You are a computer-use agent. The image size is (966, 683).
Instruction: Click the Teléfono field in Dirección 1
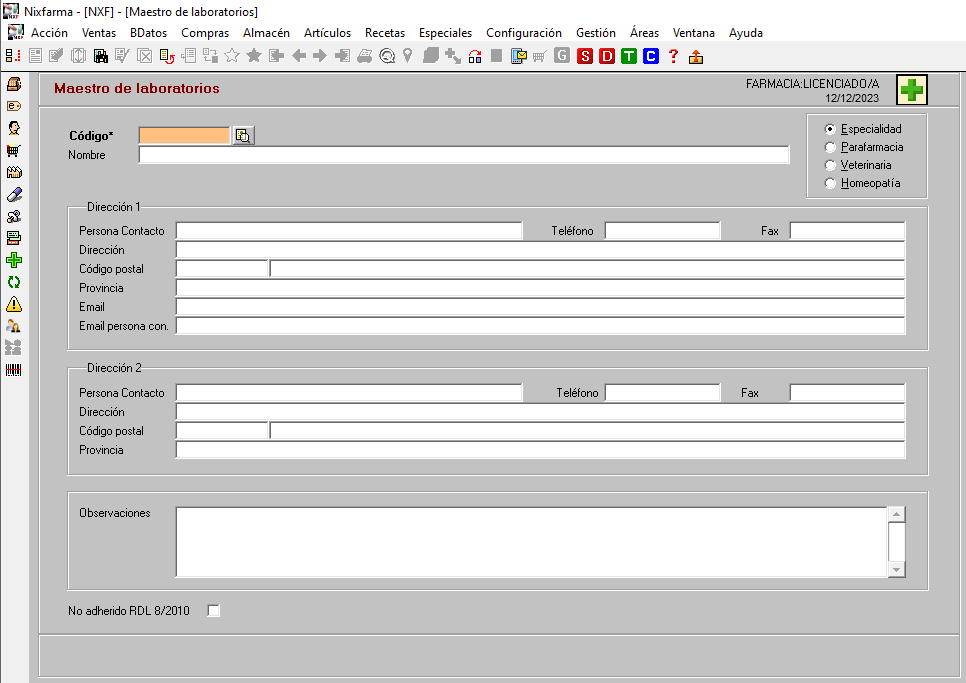[662, 231]
